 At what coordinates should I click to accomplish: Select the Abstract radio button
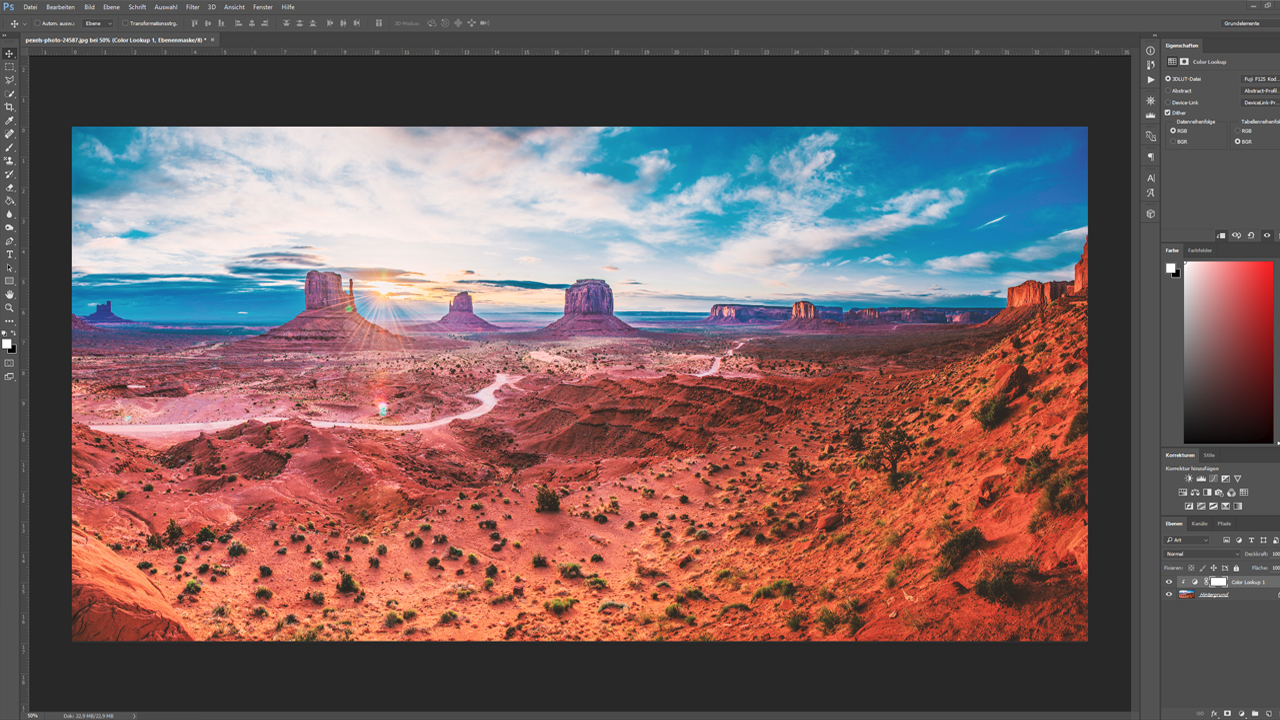1168,90
